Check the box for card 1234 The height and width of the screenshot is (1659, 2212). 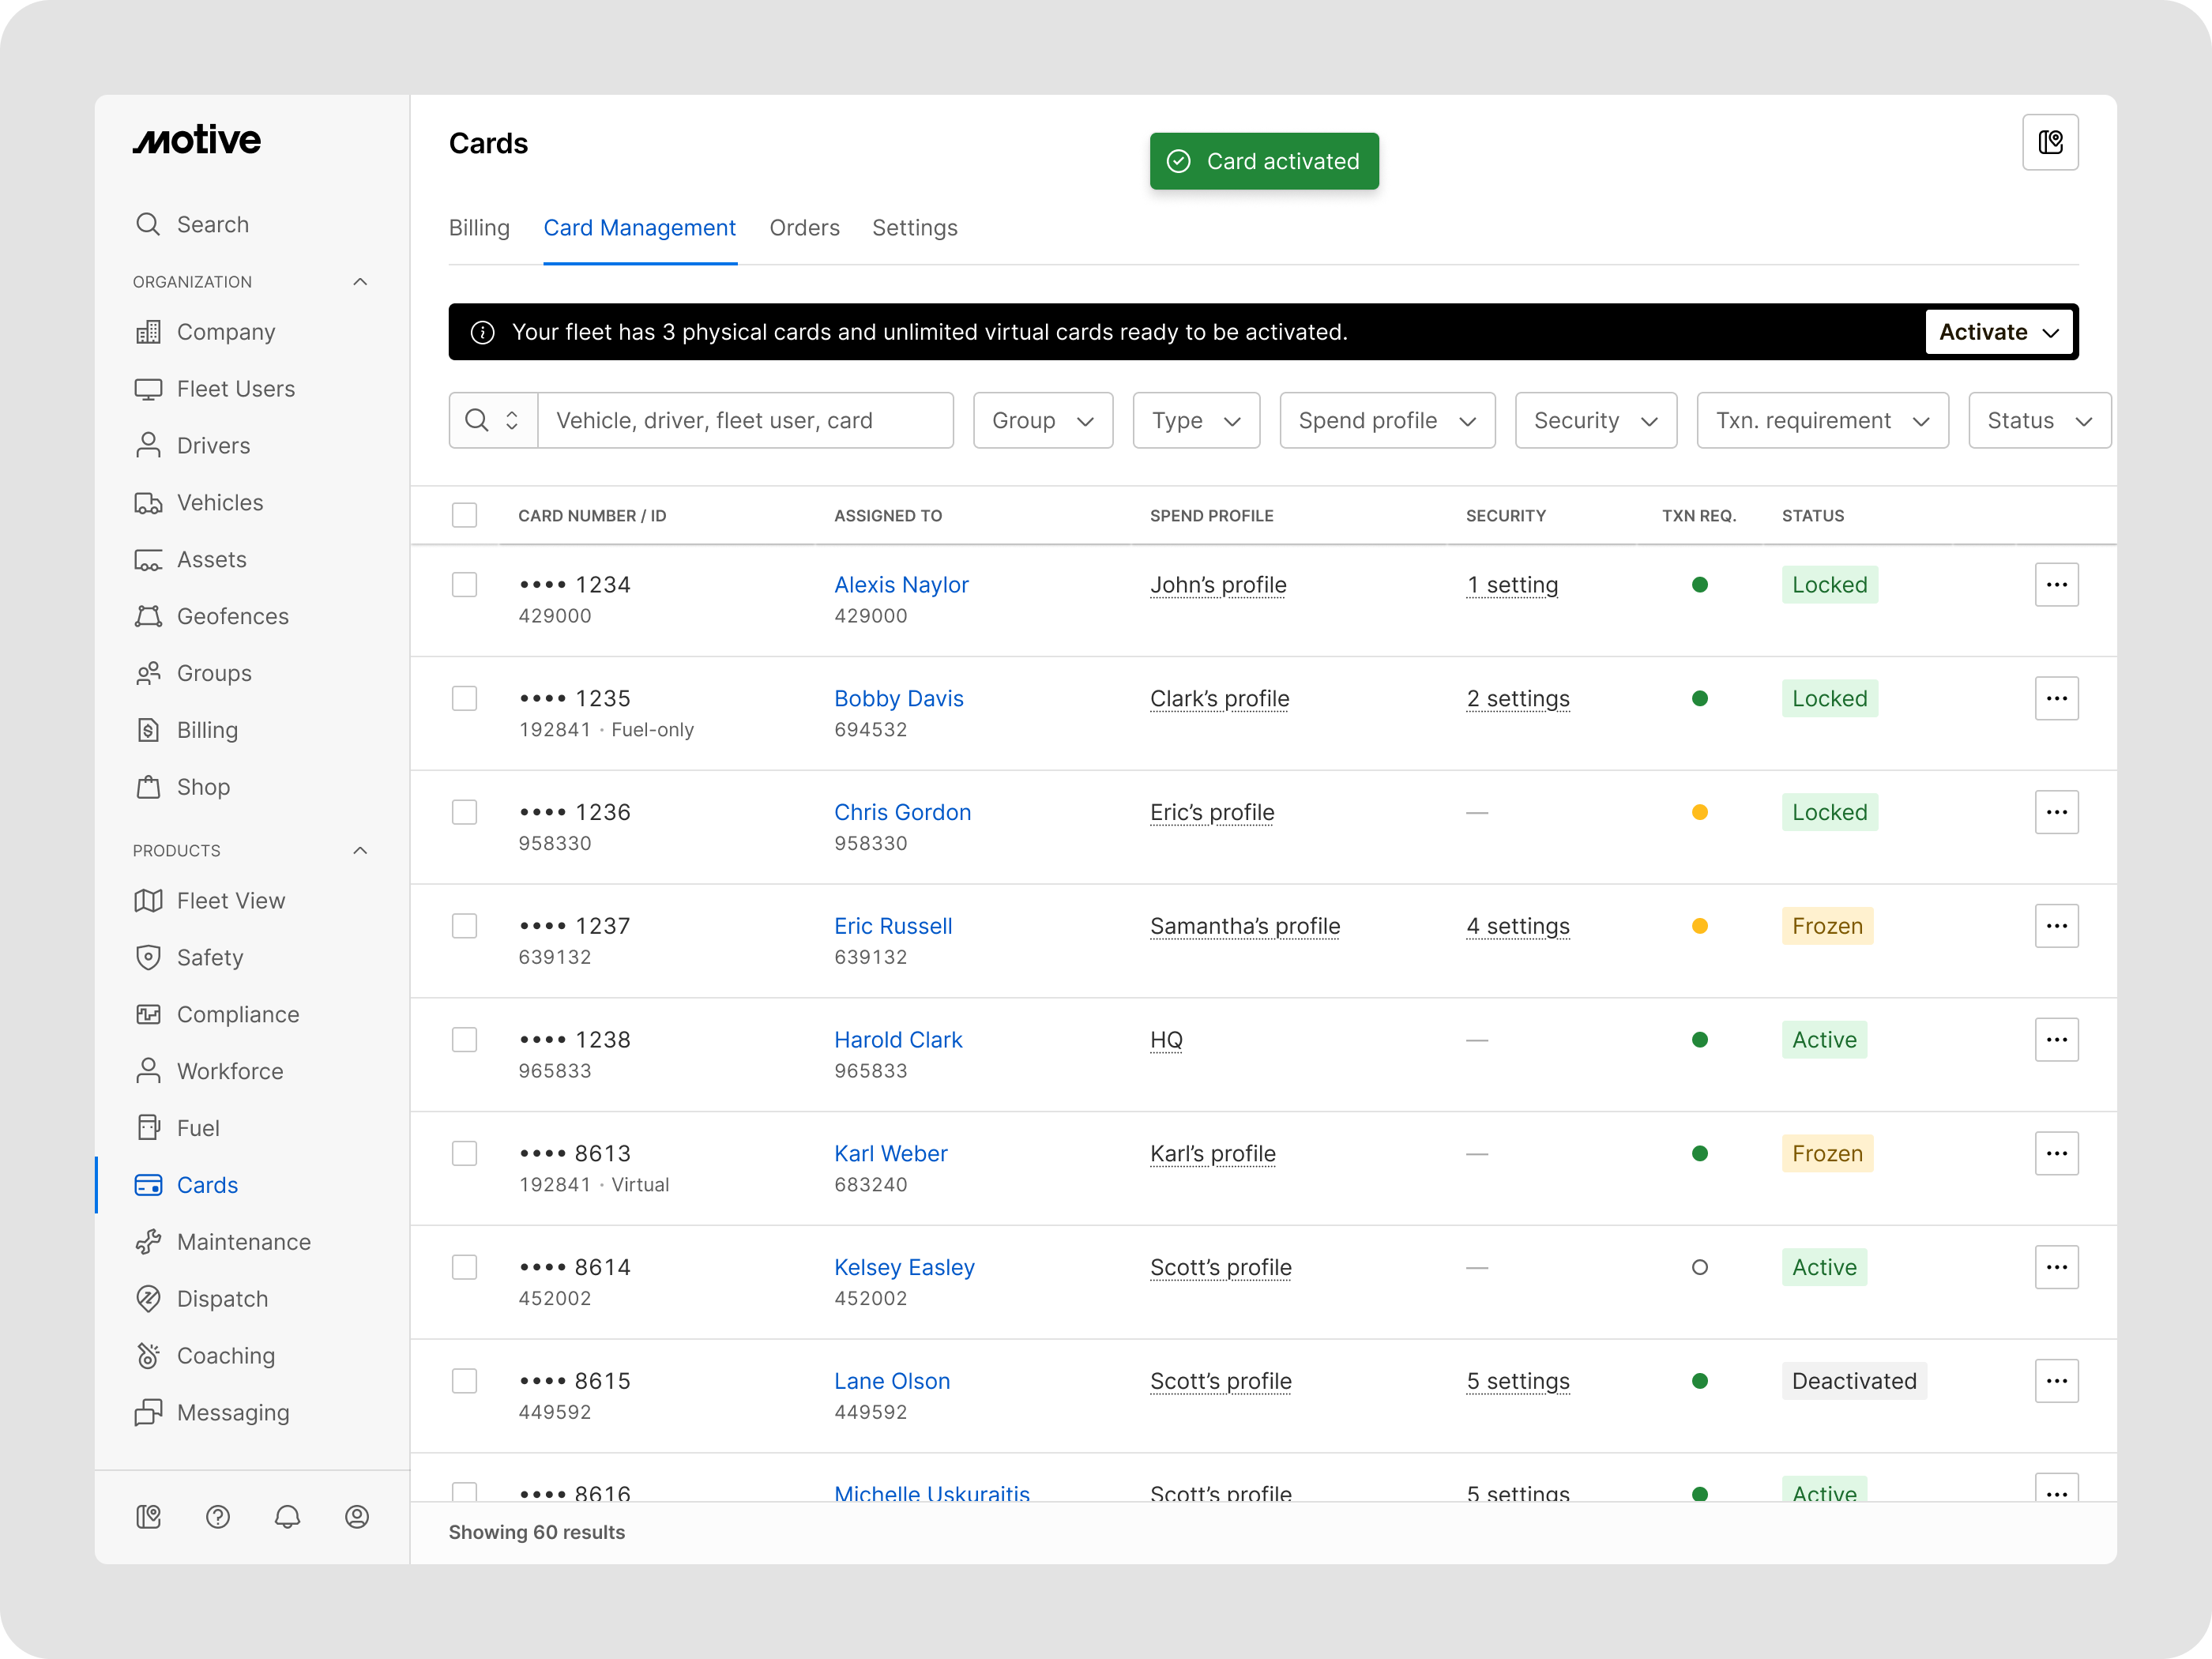pos(464,585)
